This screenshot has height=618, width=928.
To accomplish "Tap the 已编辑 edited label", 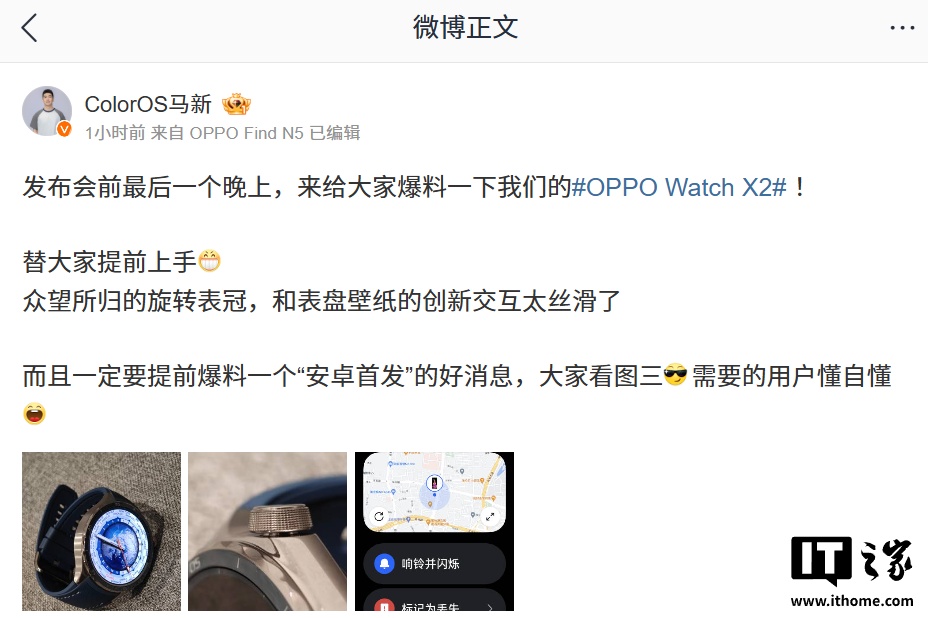I will [x=335, y=133].
